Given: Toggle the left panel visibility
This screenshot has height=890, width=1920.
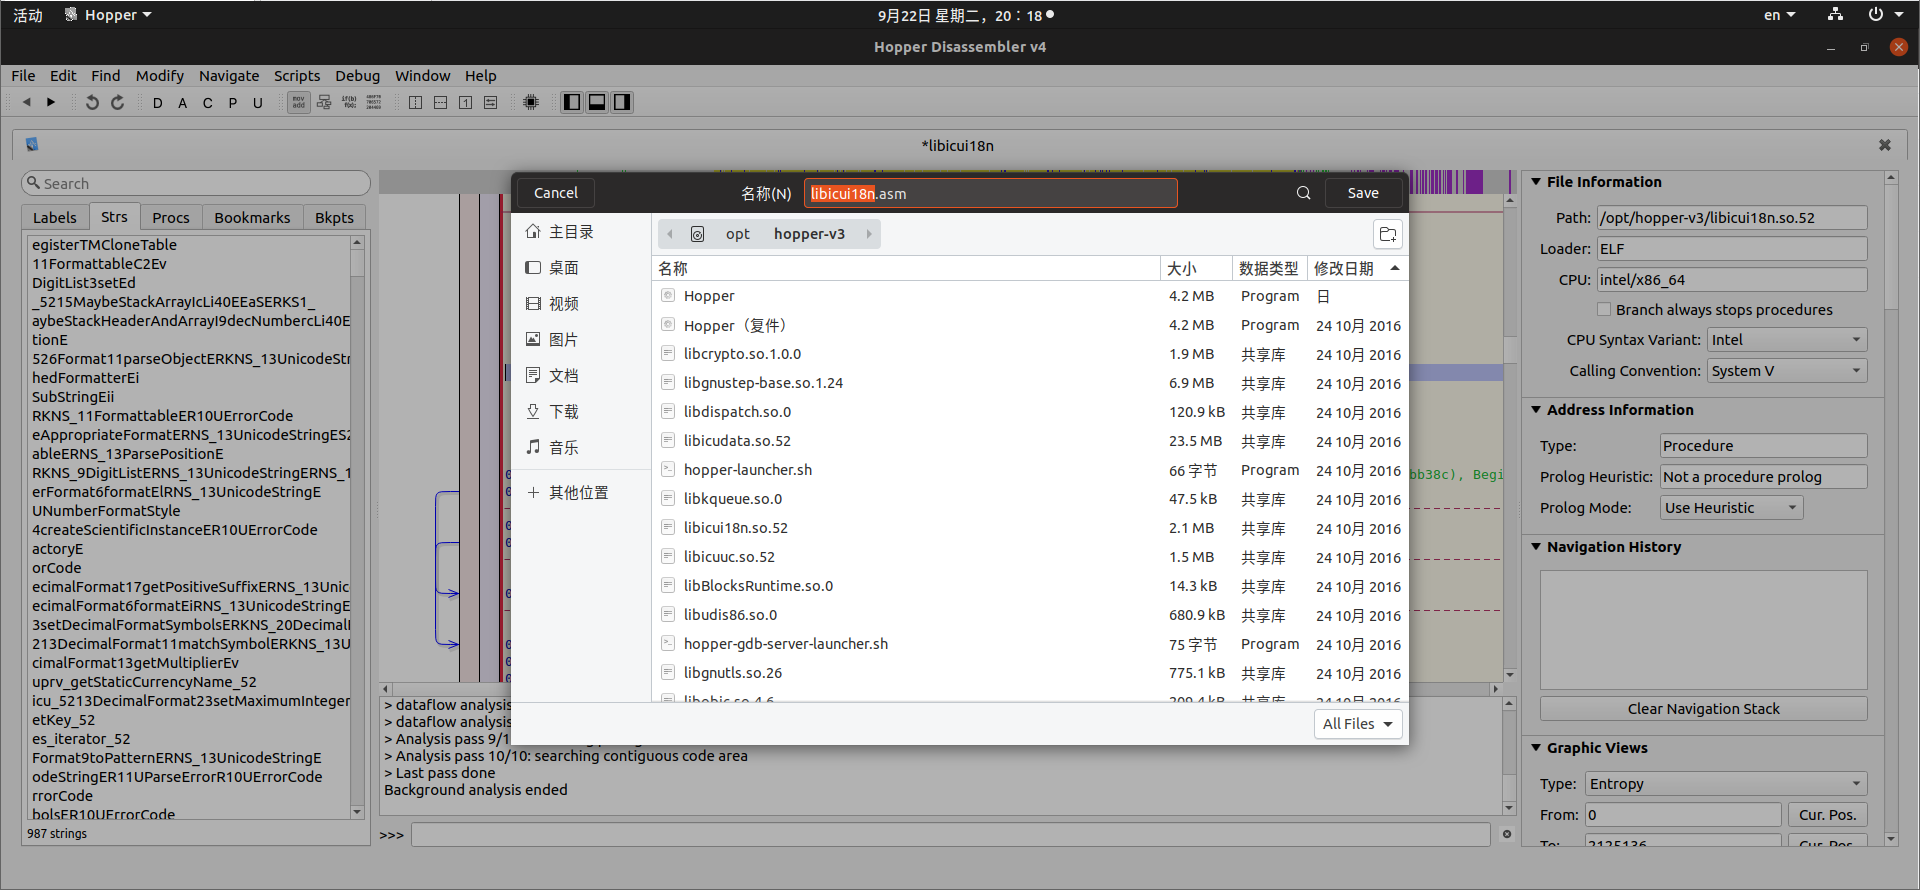Looking at the screenshot, I should pyautogui.click(x=572, y=102).
